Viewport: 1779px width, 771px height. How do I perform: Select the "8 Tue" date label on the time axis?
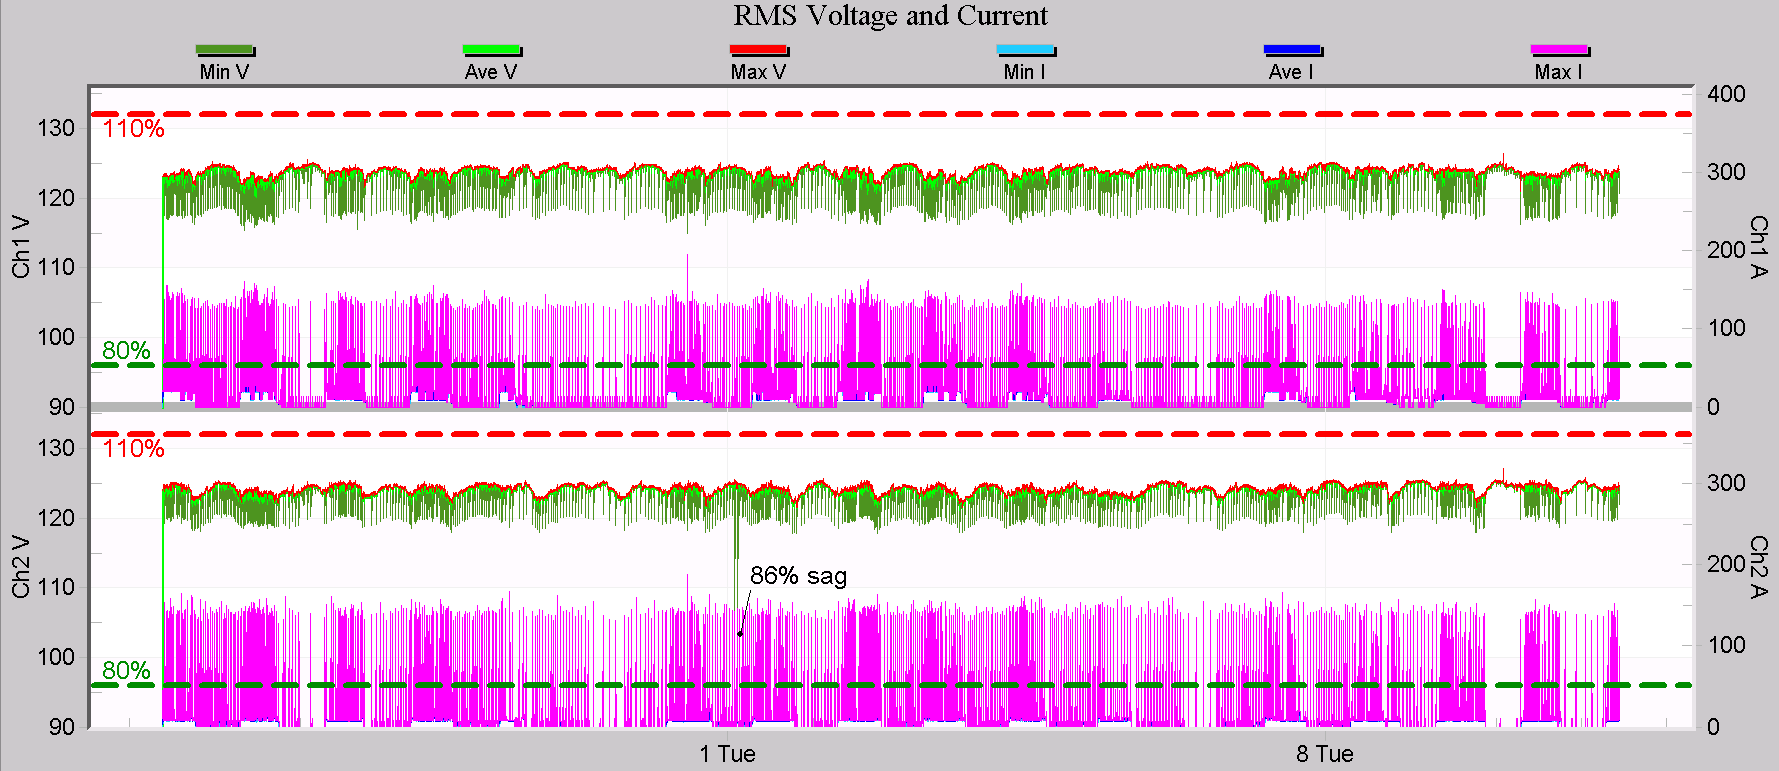1325,754
